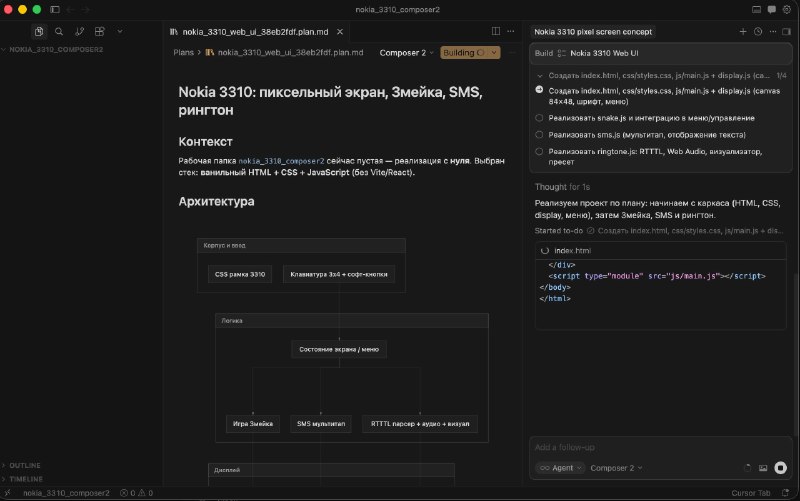
Task: Open the Source Control view icon
Action: (79, 32)
